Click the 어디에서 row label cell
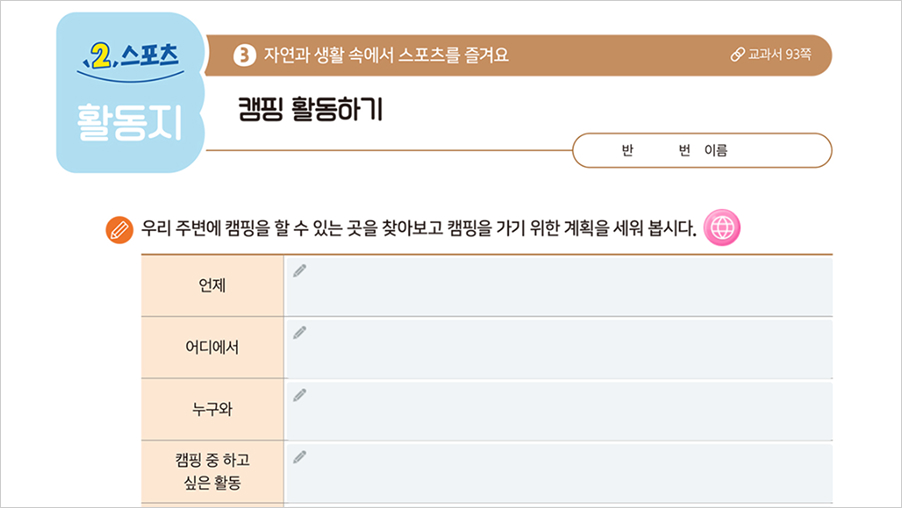902x508 pixels. pyautogui.click(x=212, y=347)
